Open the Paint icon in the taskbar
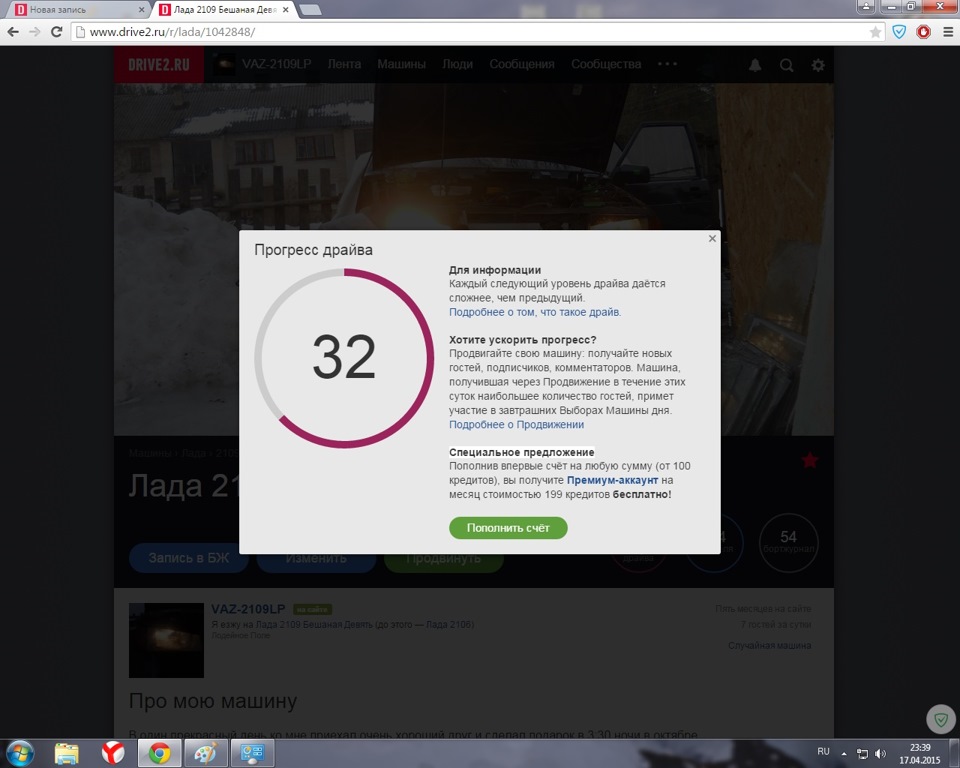 pyautogui.click(x=206, y=753)
